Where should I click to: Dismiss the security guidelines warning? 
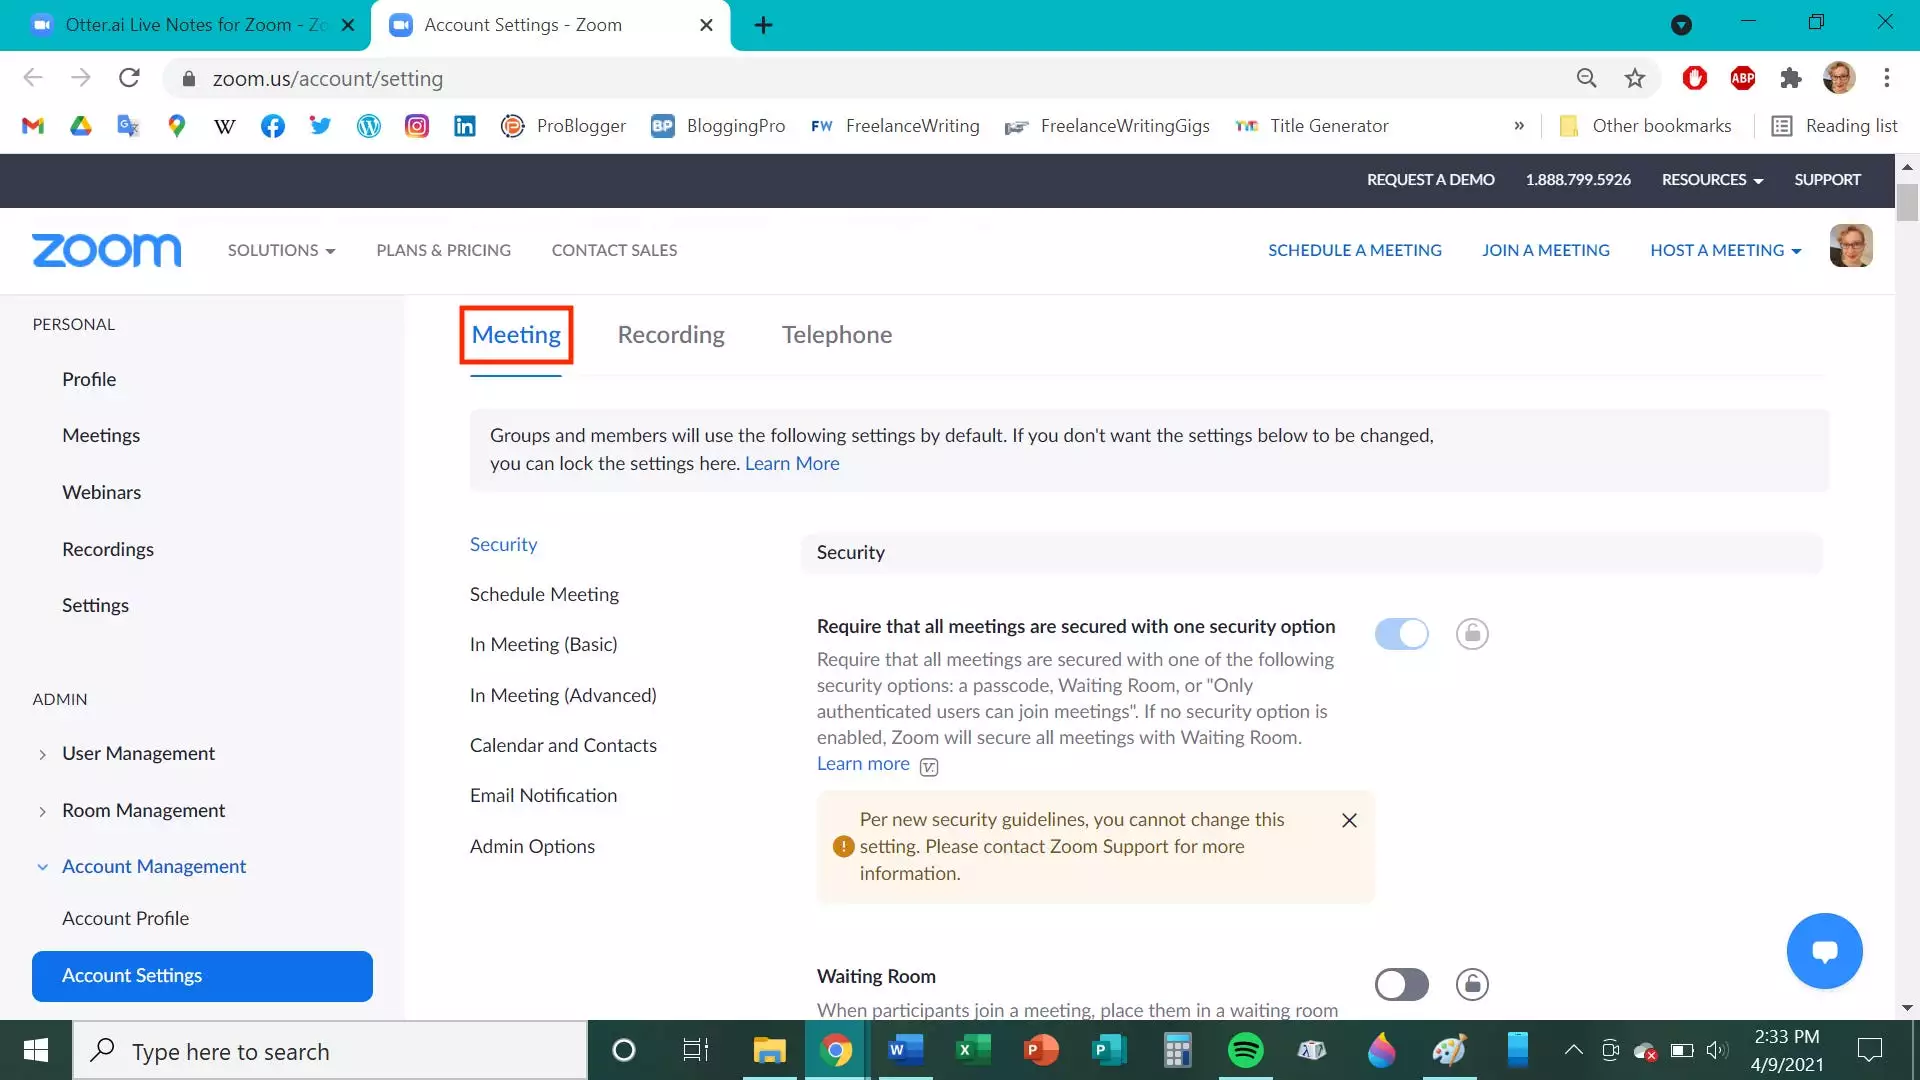1349,821
